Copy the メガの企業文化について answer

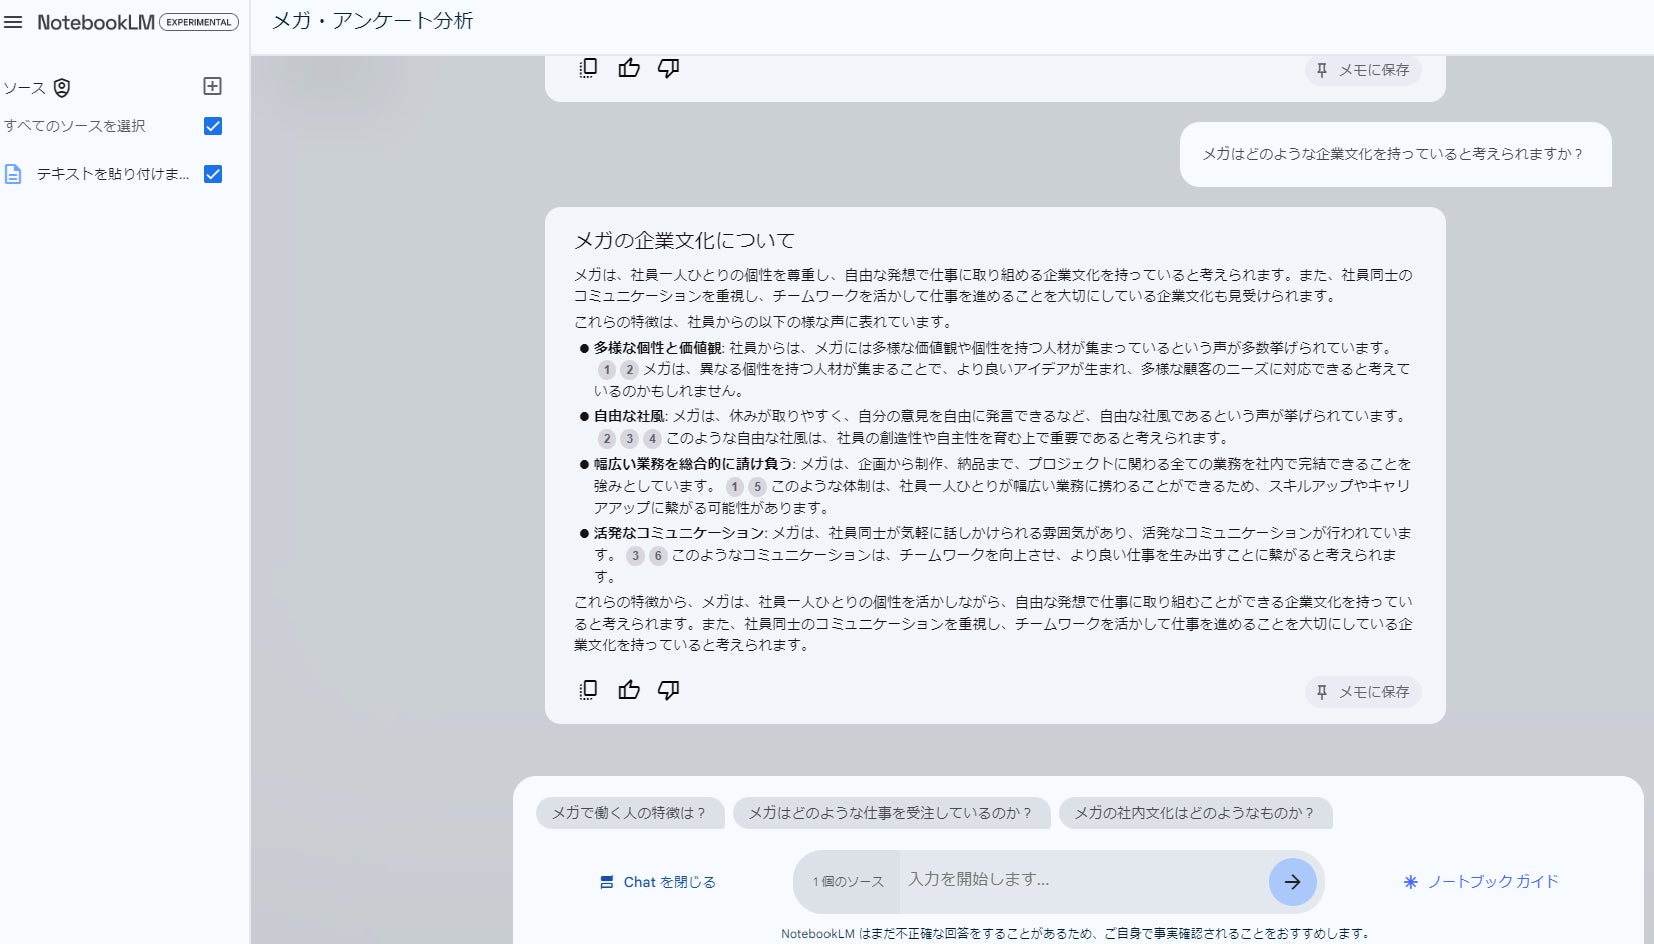[x=589, y=690]
